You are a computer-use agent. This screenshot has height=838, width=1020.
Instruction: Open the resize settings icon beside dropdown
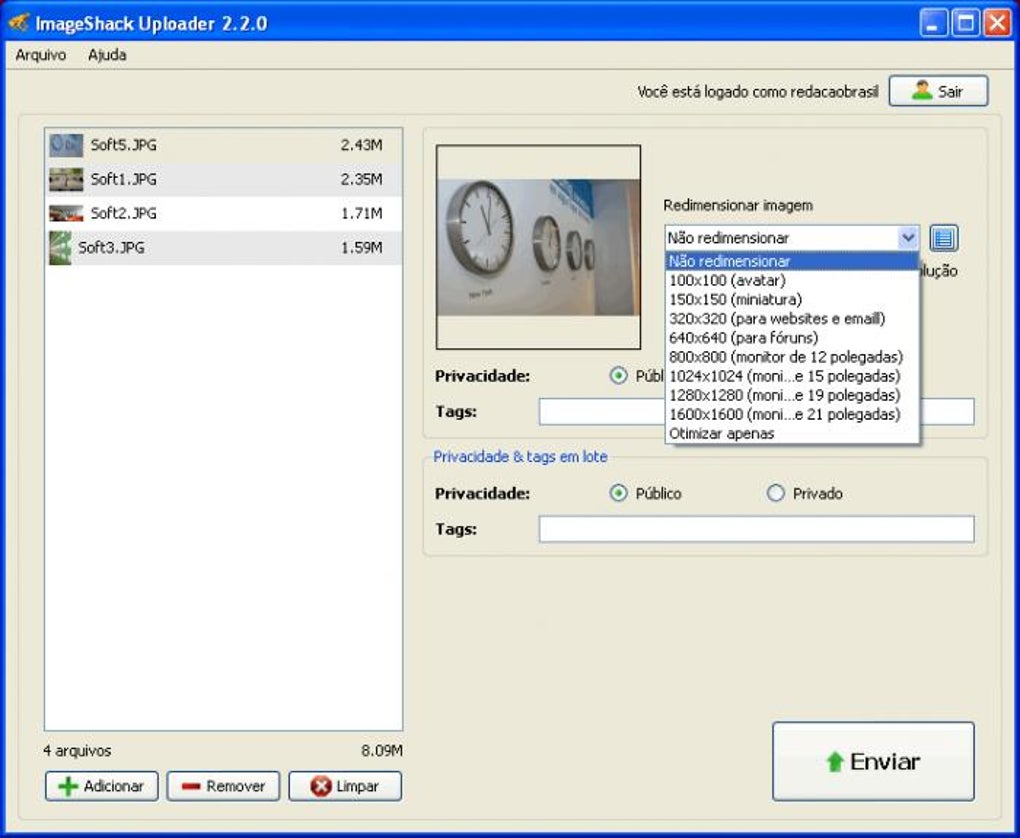pyautogui.click(x=944, y=238)
